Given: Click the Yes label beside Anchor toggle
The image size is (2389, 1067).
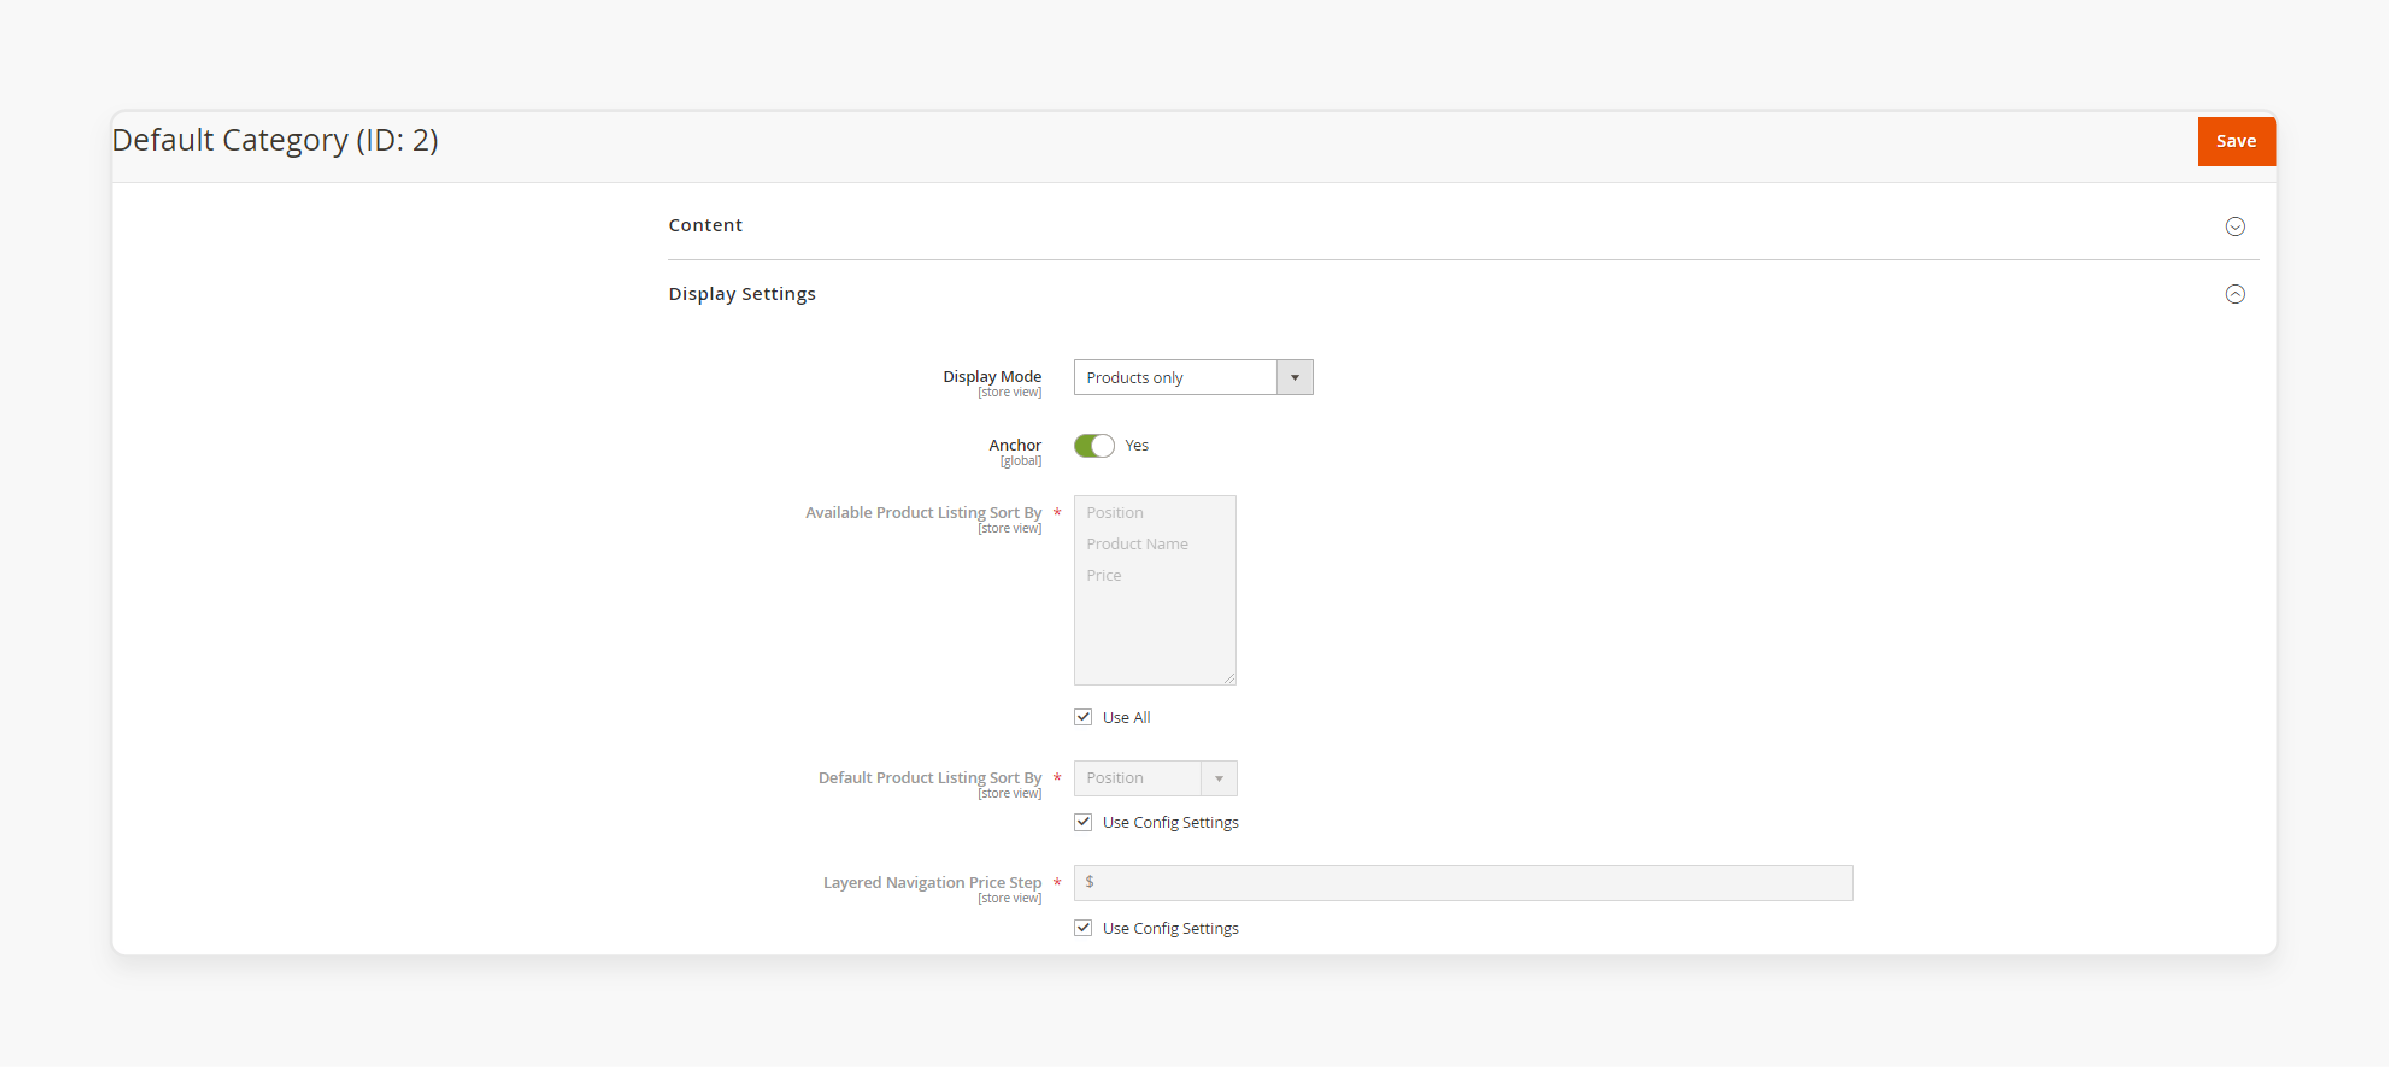Looking at the screenshot, I should point(1137,446).
